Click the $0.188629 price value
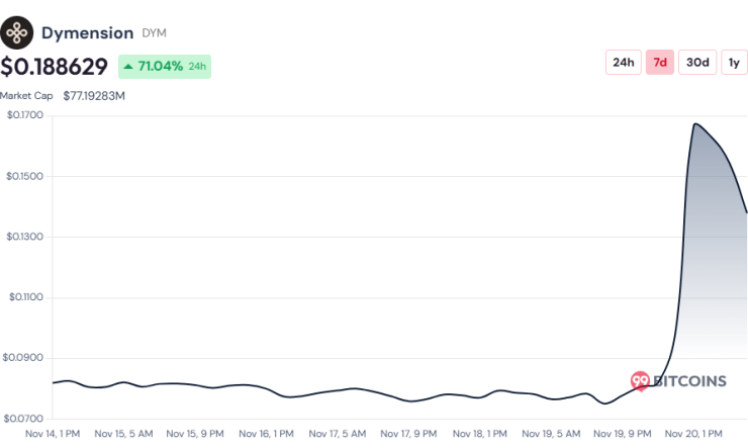This screenshot has width=748, height=448. point(54,67)
